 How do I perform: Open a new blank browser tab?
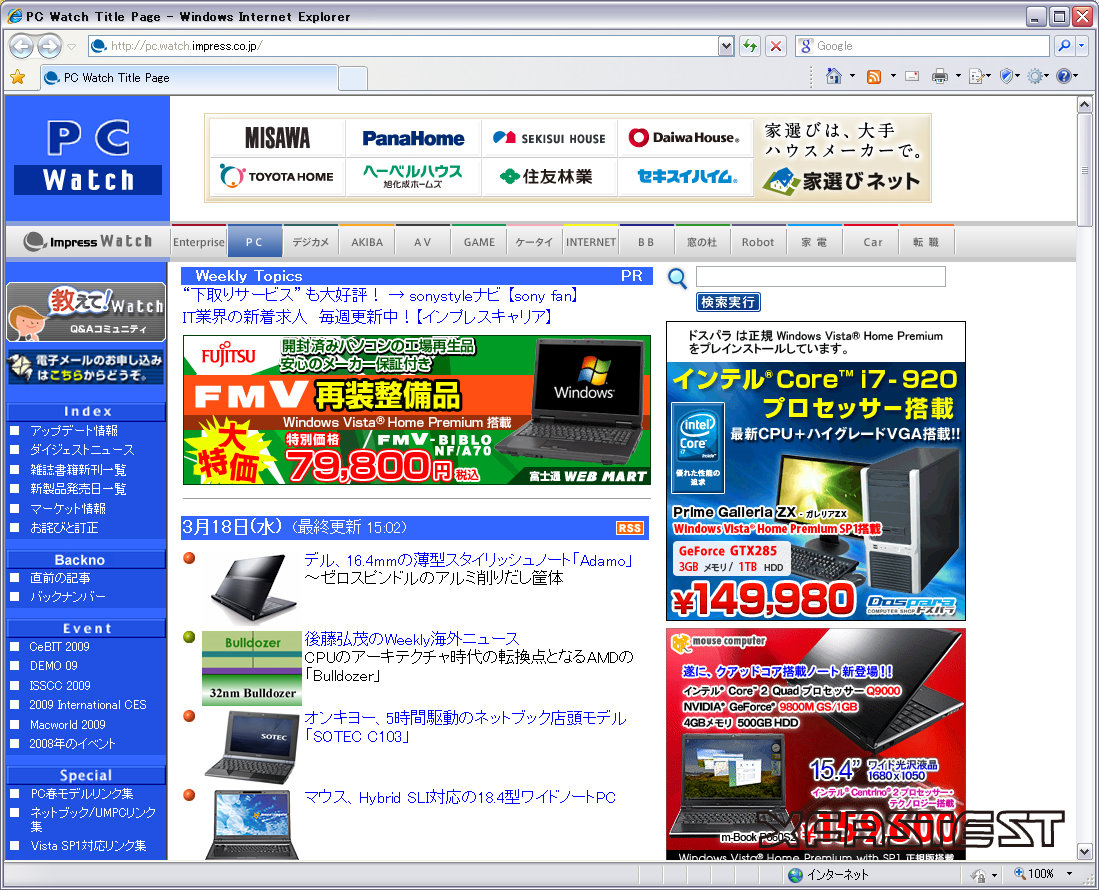pyautogui.click(x=353, y=78)
